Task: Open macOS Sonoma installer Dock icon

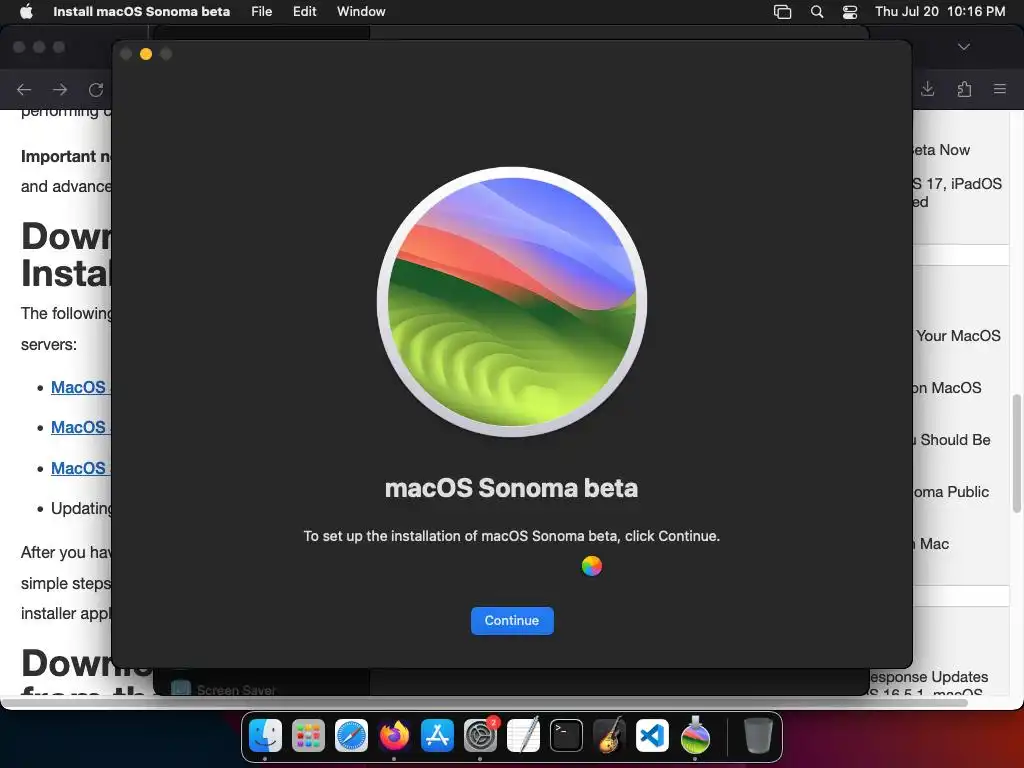Action: point(695,735)
